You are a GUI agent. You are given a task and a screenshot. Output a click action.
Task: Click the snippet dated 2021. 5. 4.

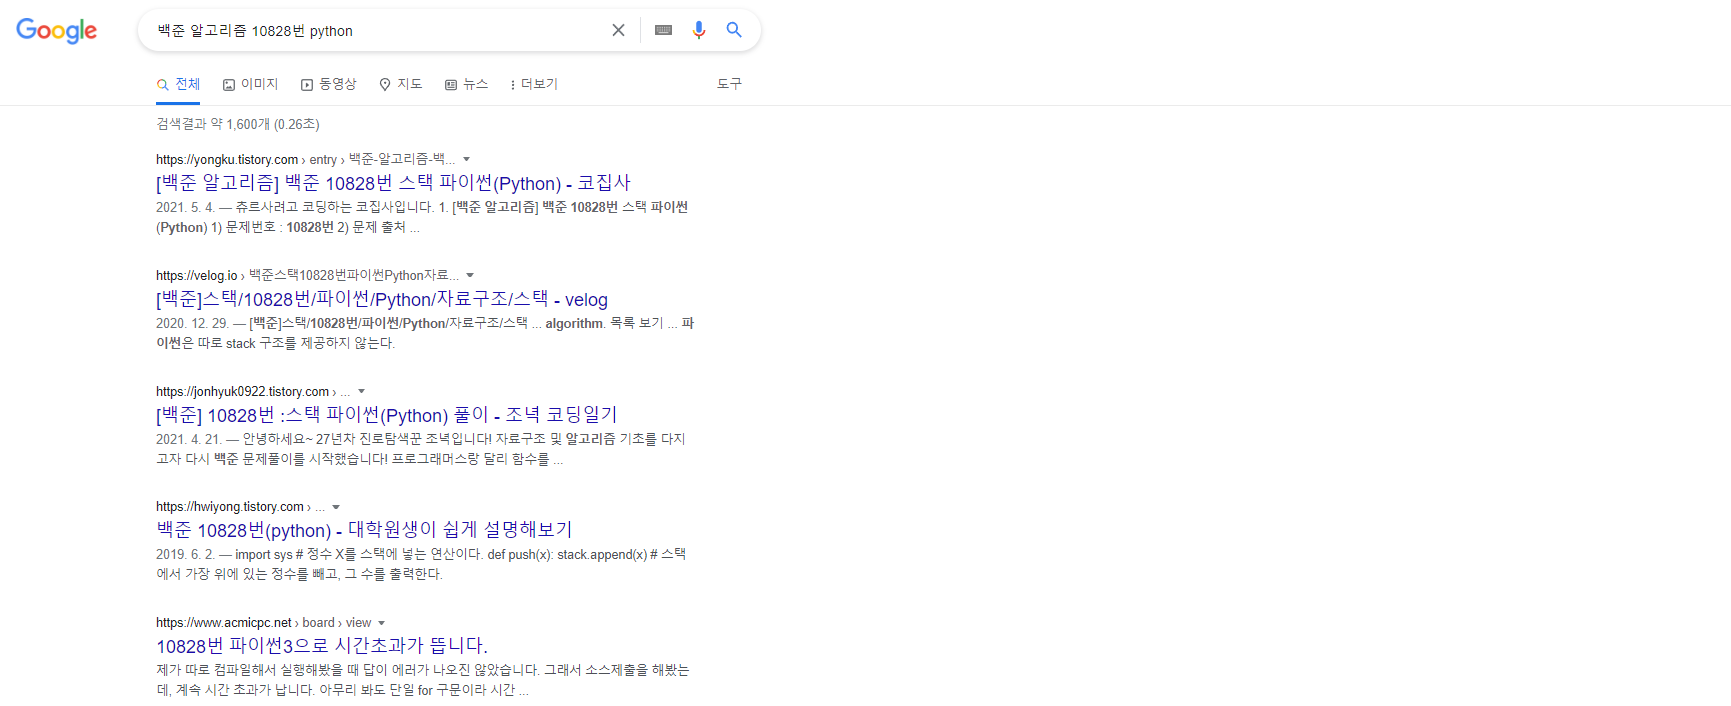point(422,217)
